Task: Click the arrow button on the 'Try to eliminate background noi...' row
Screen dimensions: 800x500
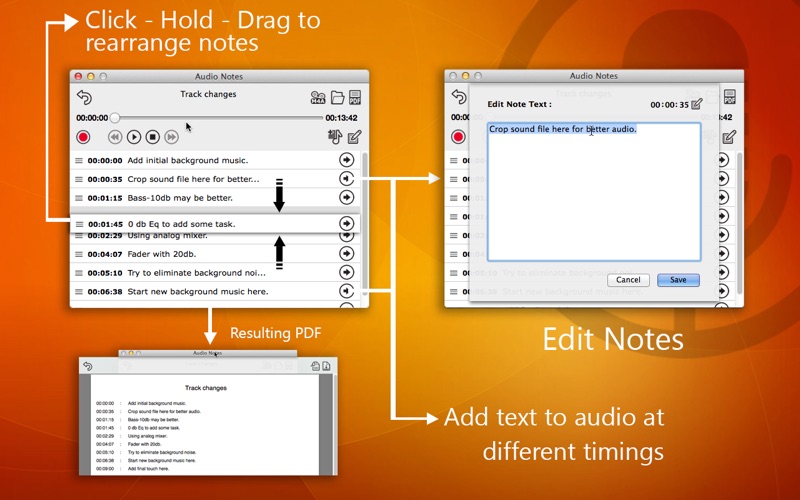Action: click(346, 272)
